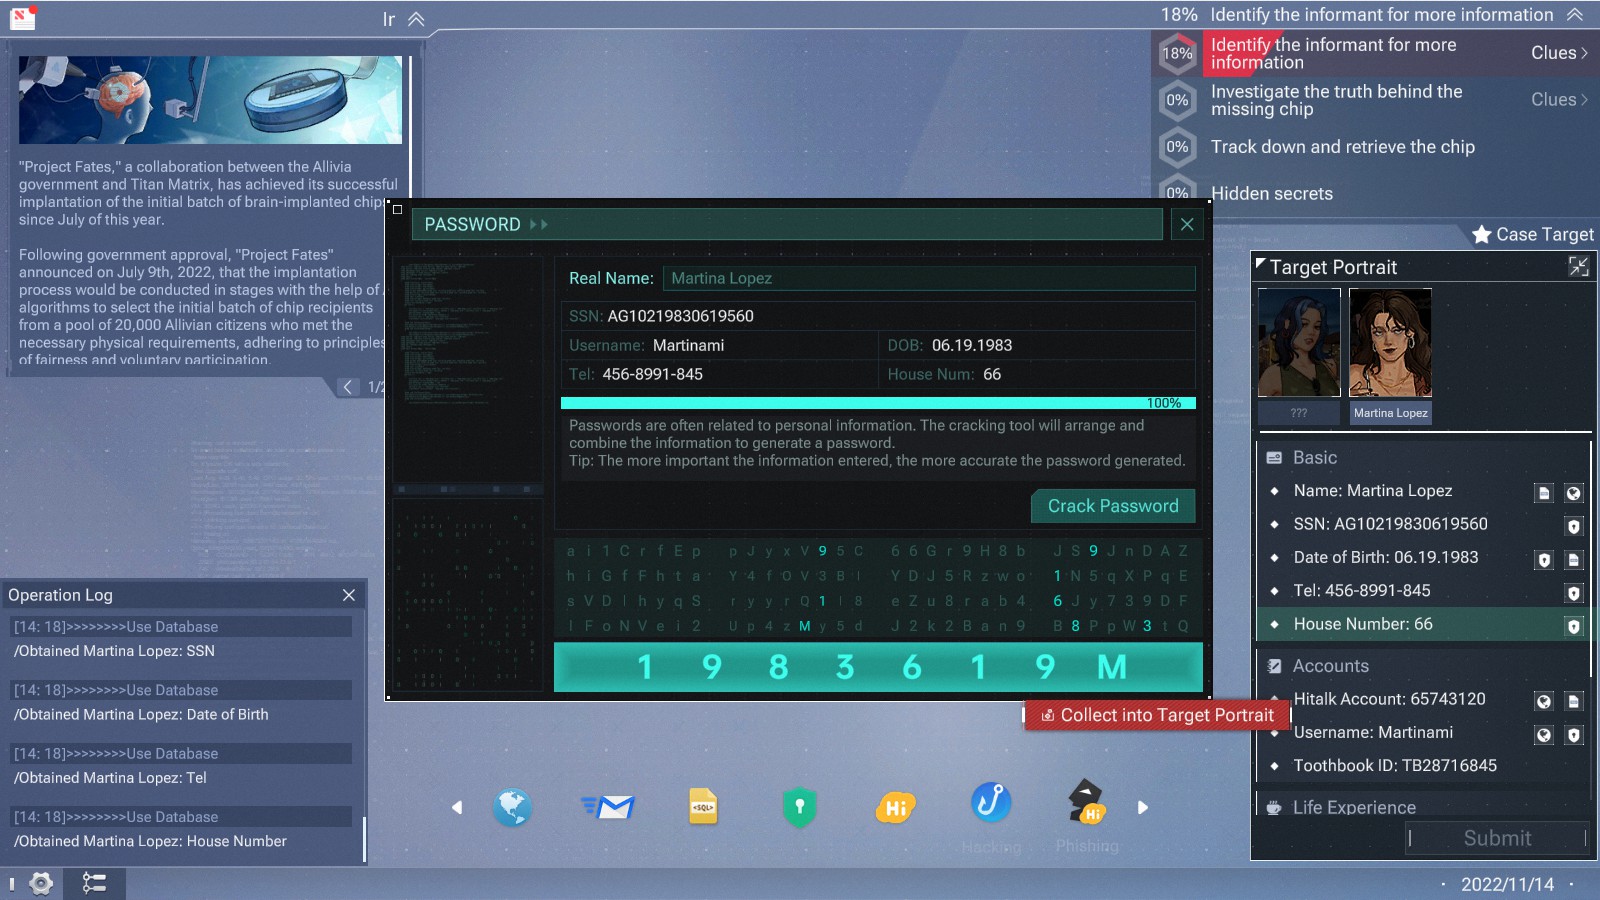Collapse the news article with the double chevron
The image size is (1600, 900).
click(x=414, y=19)
